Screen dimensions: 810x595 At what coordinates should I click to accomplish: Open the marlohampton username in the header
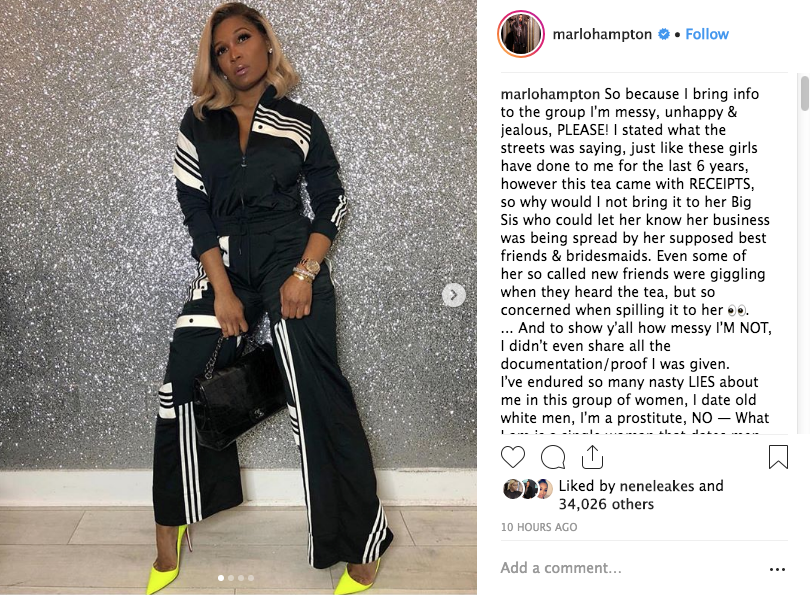(x=602, y=34)
